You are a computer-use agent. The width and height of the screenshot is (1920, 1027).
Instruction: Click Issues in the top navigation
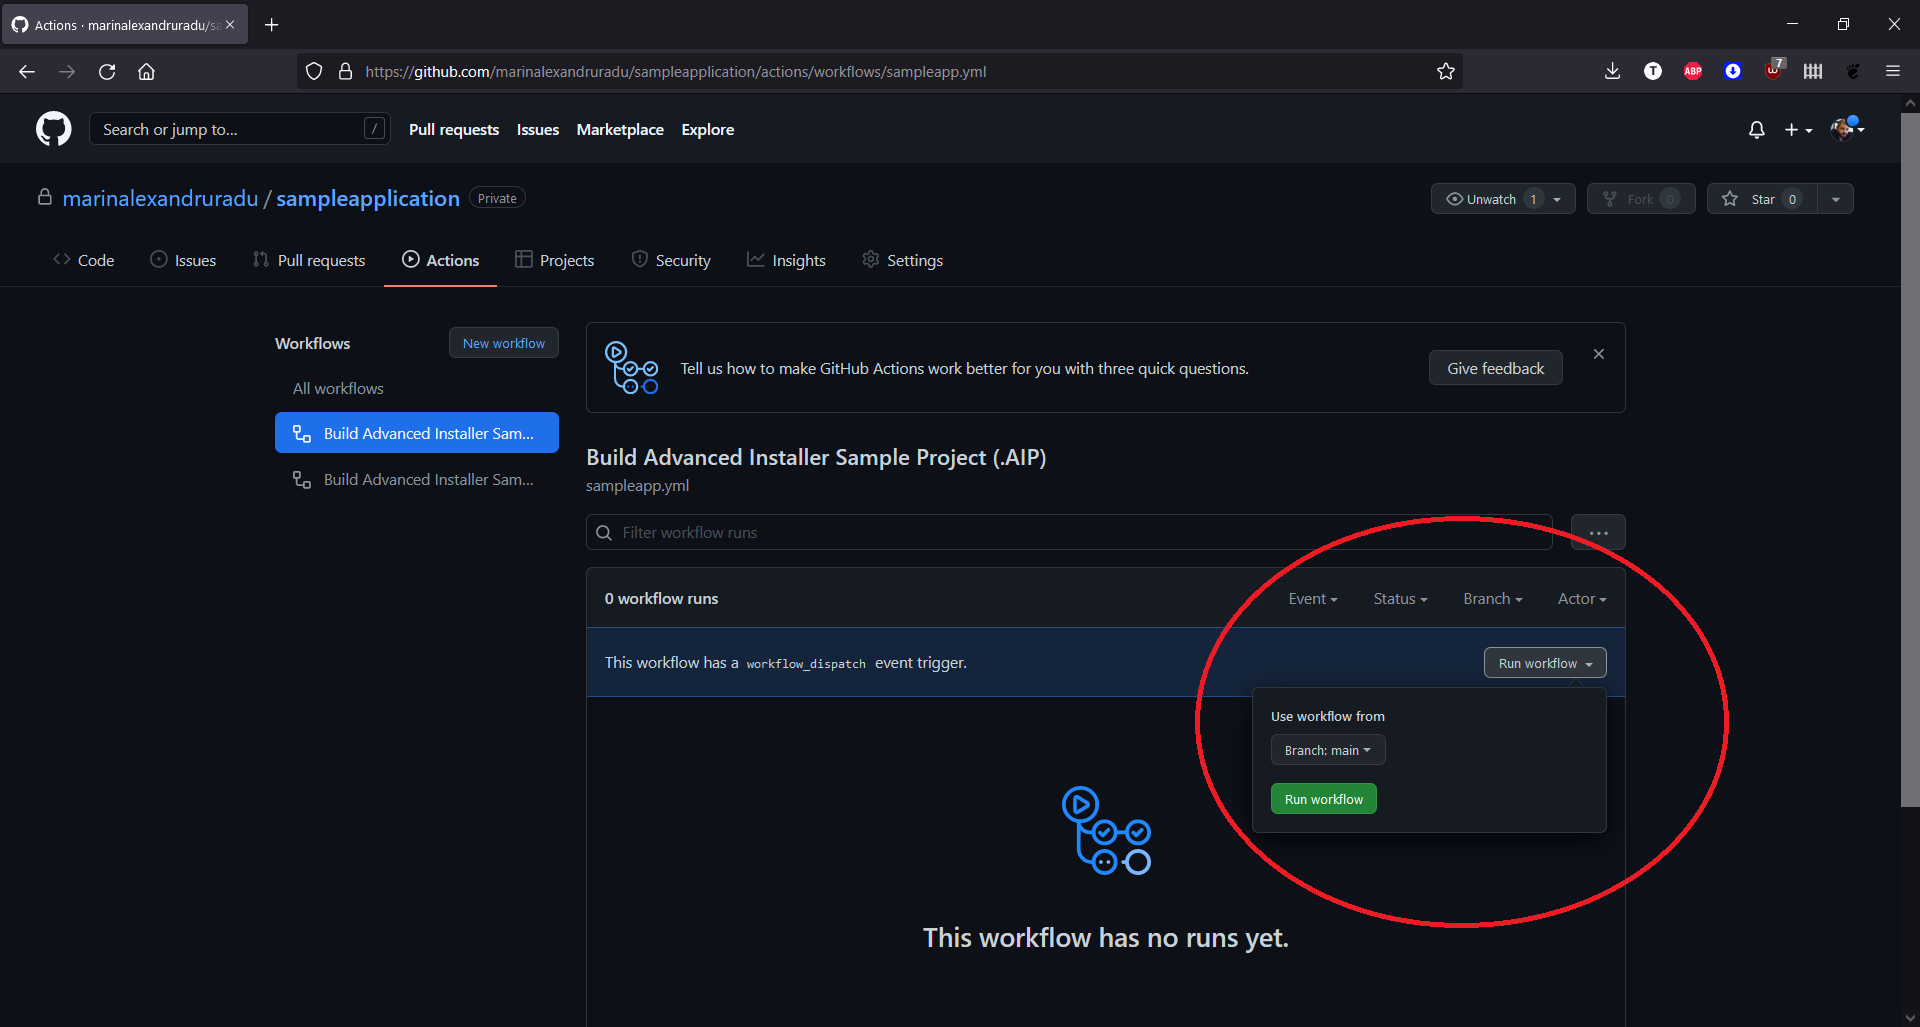538,130
